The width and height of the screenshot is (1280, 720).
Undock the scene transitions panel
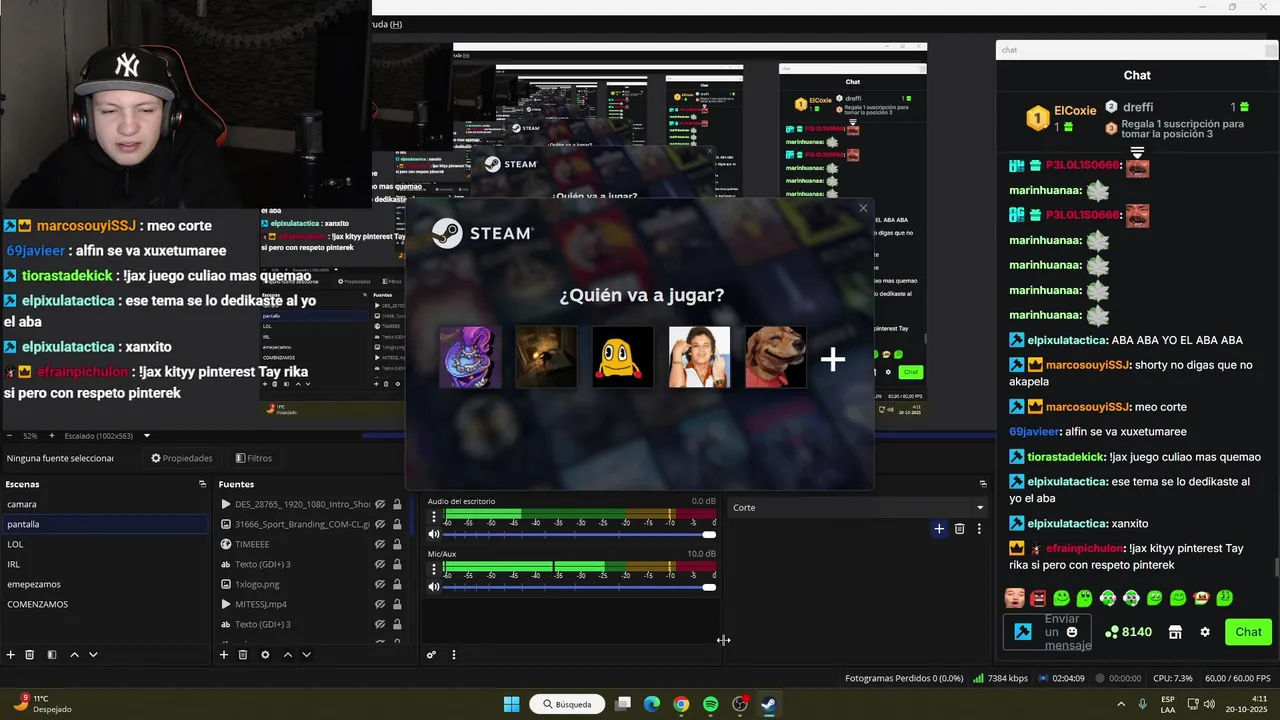(983, 484)
